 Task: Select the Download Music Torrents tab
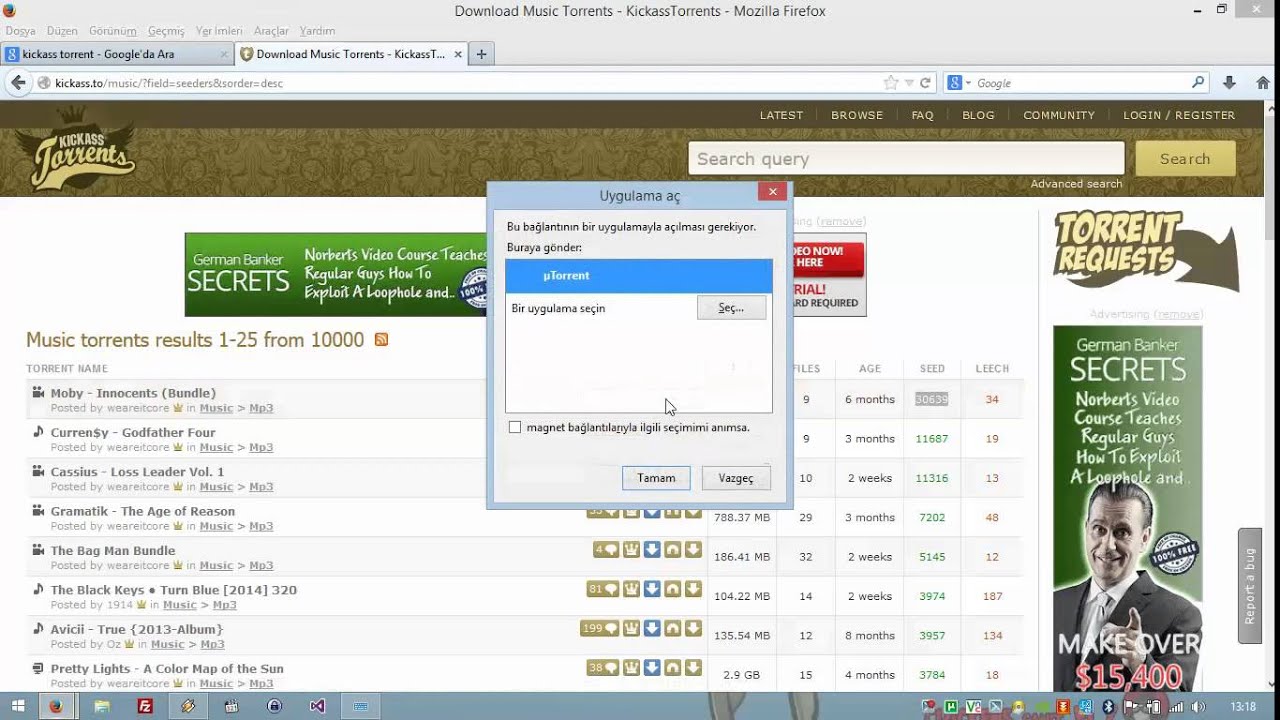(352, 54)
